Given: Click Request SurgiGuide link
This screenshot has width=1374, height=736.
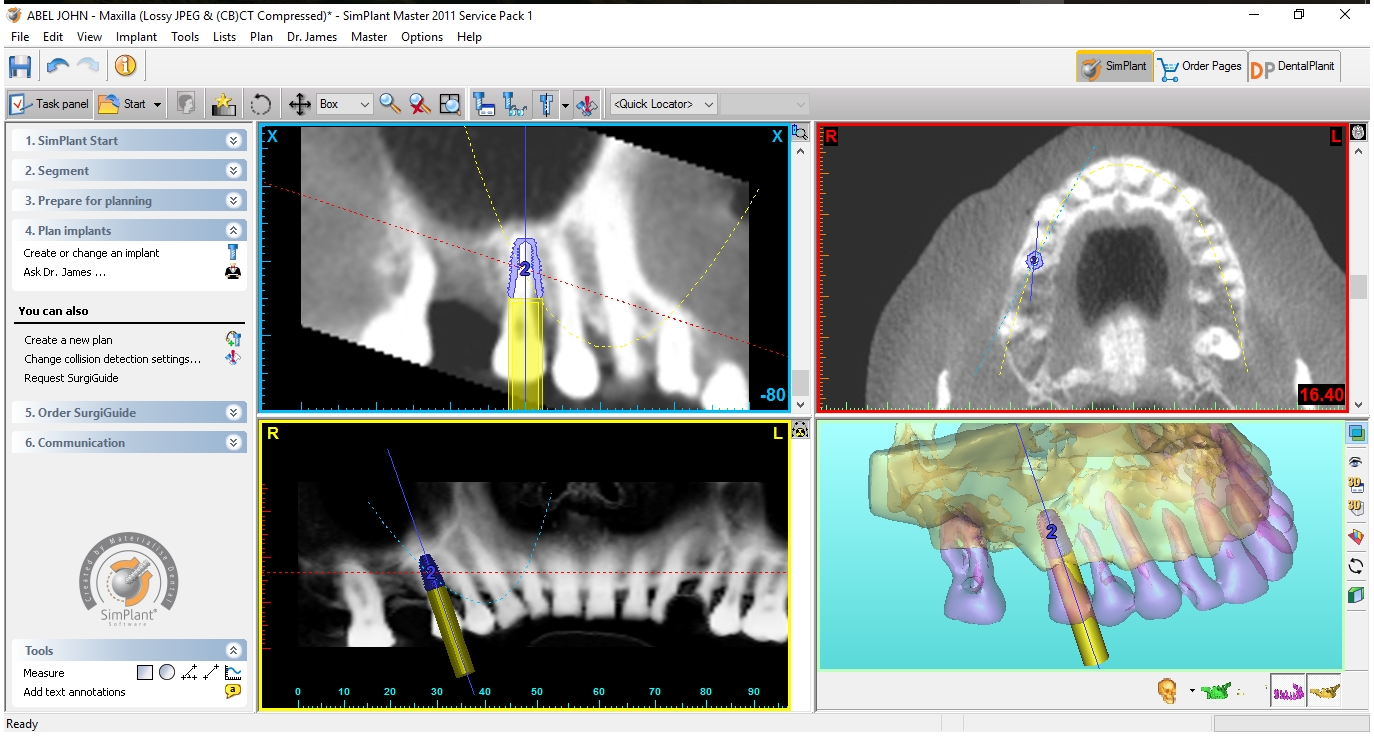Looking at the screenshot, I should [x=71, y=378].
